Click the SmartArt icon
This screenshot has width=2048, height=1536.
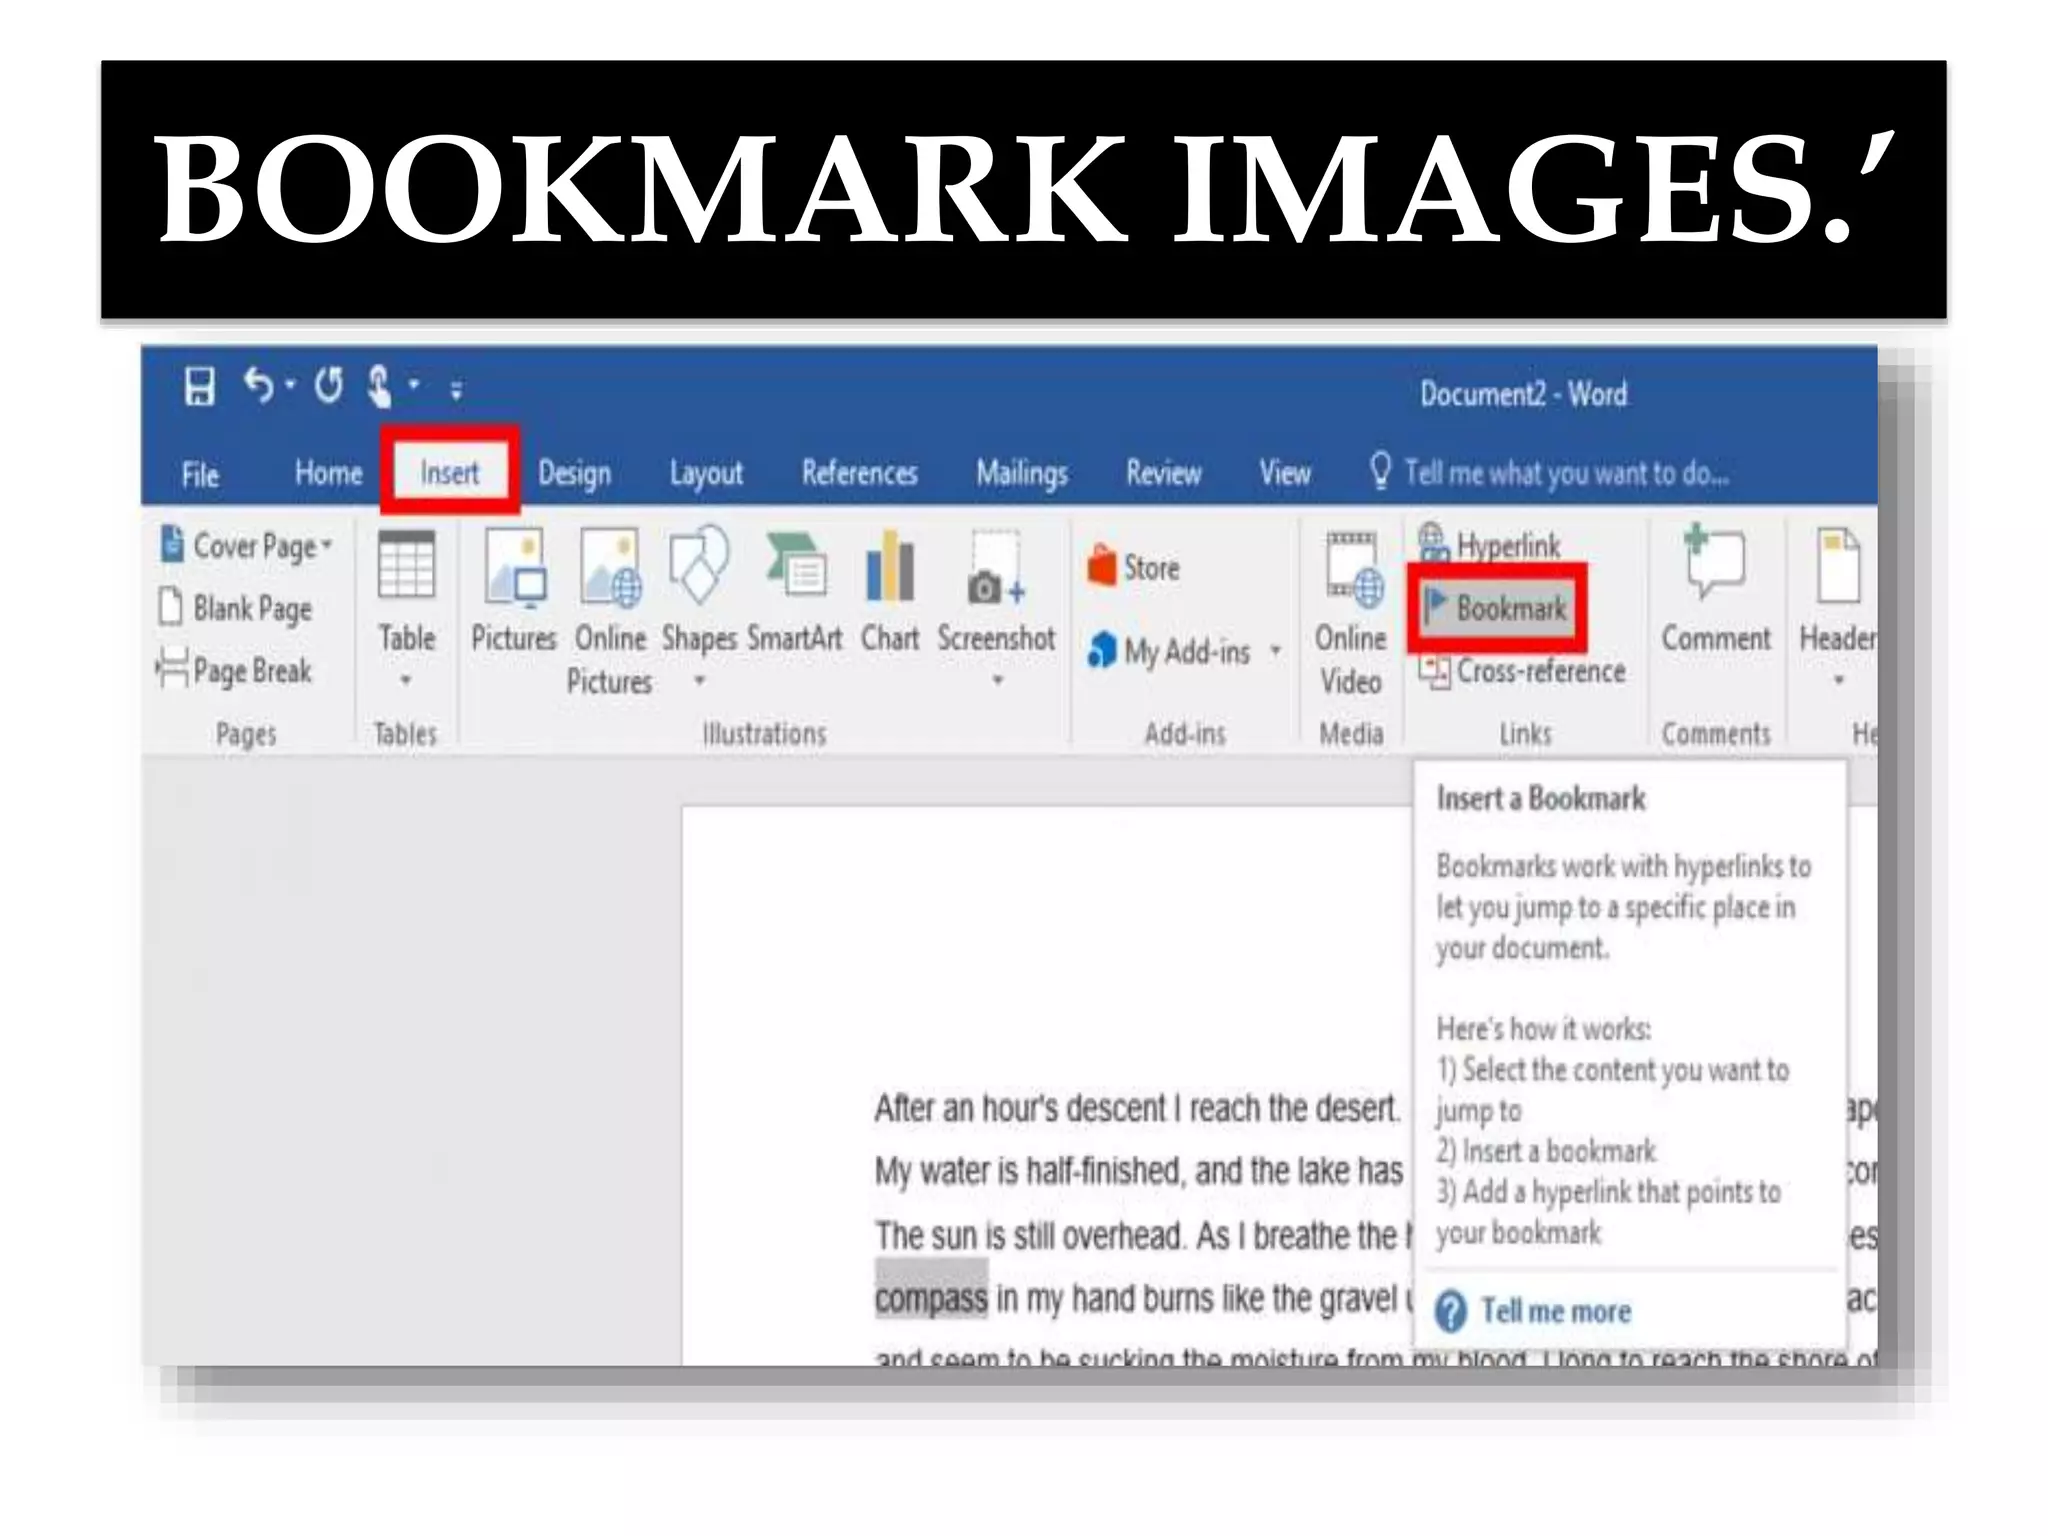[796, 565]
